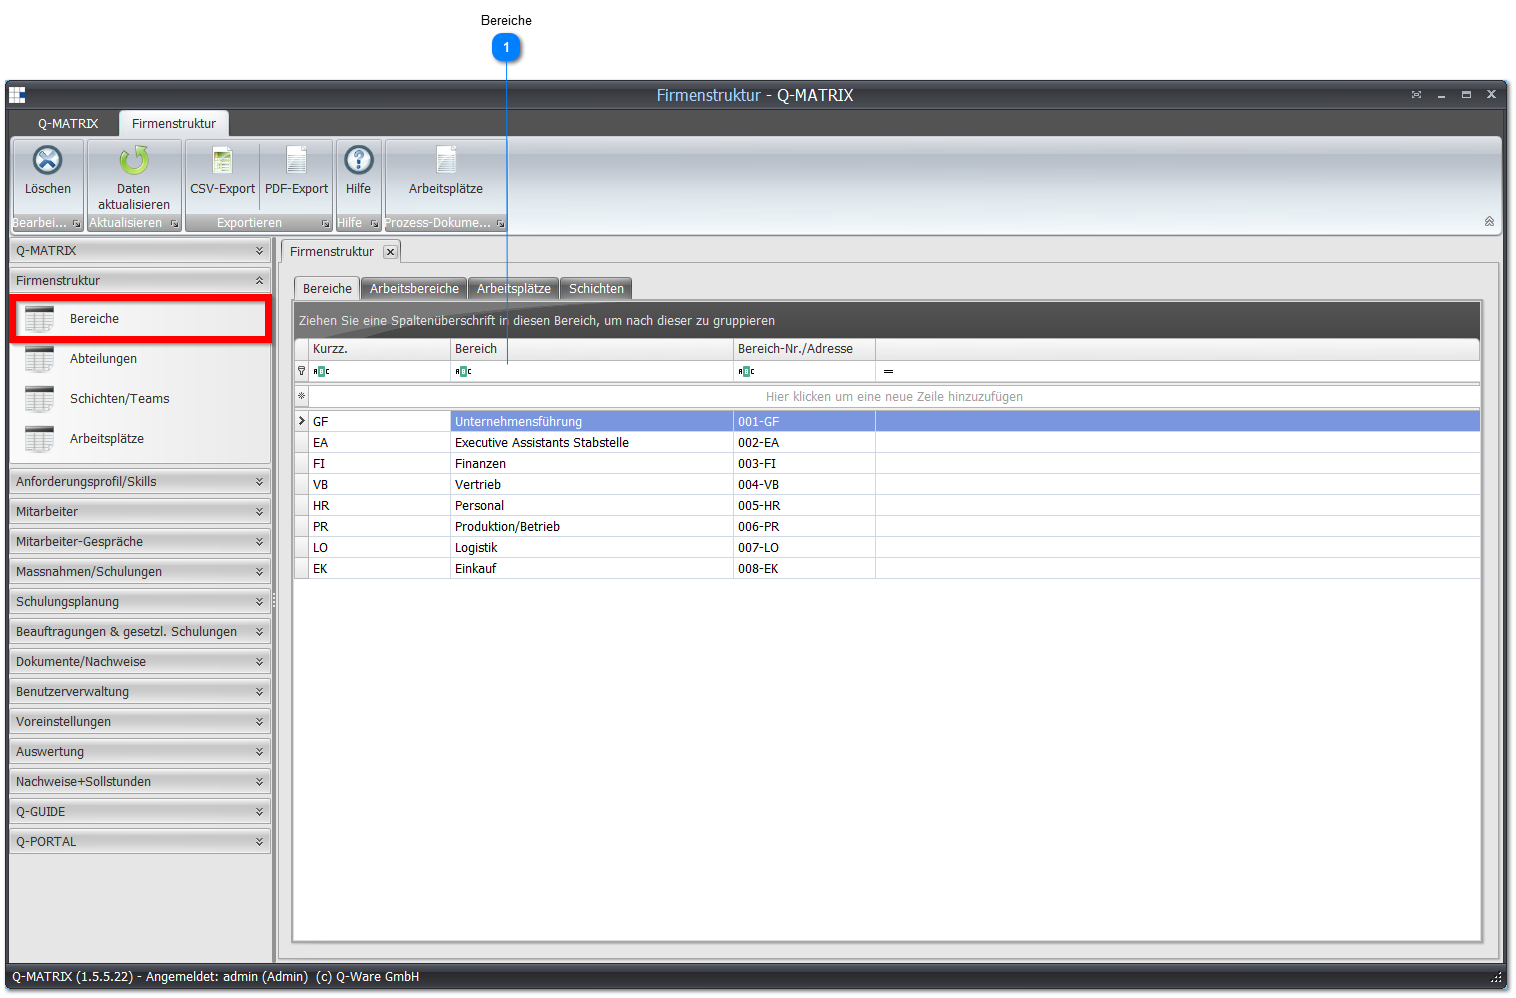Open the Arbeitsplätze sub-tab
Screen dimensions: 1516x998
point(513,289)
